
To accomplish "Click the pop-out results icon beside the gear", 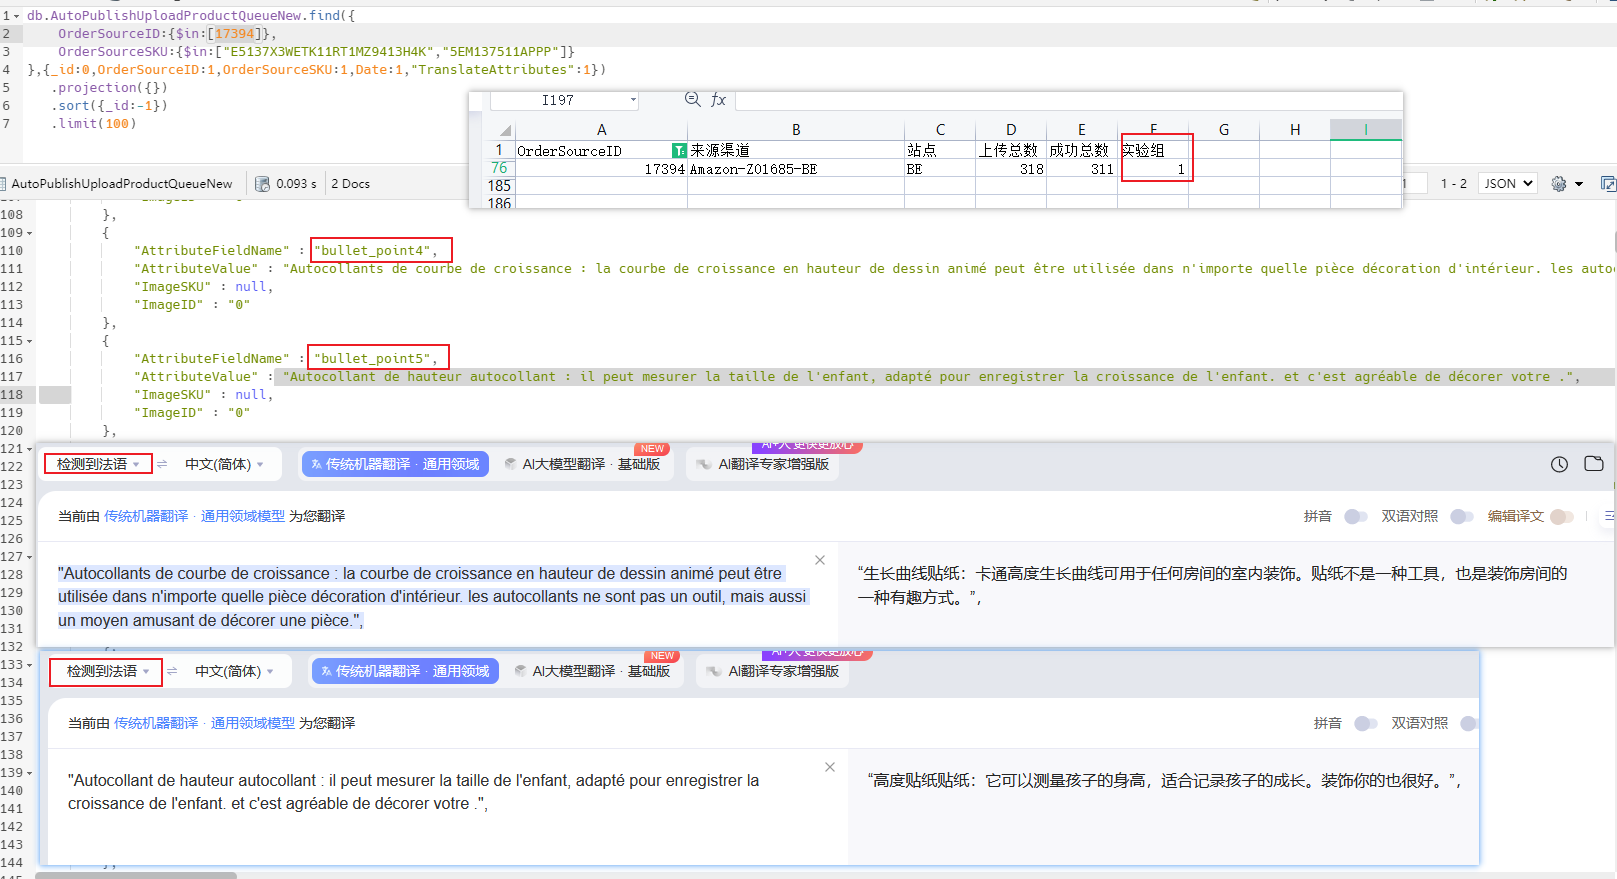I will [1608, 184].
